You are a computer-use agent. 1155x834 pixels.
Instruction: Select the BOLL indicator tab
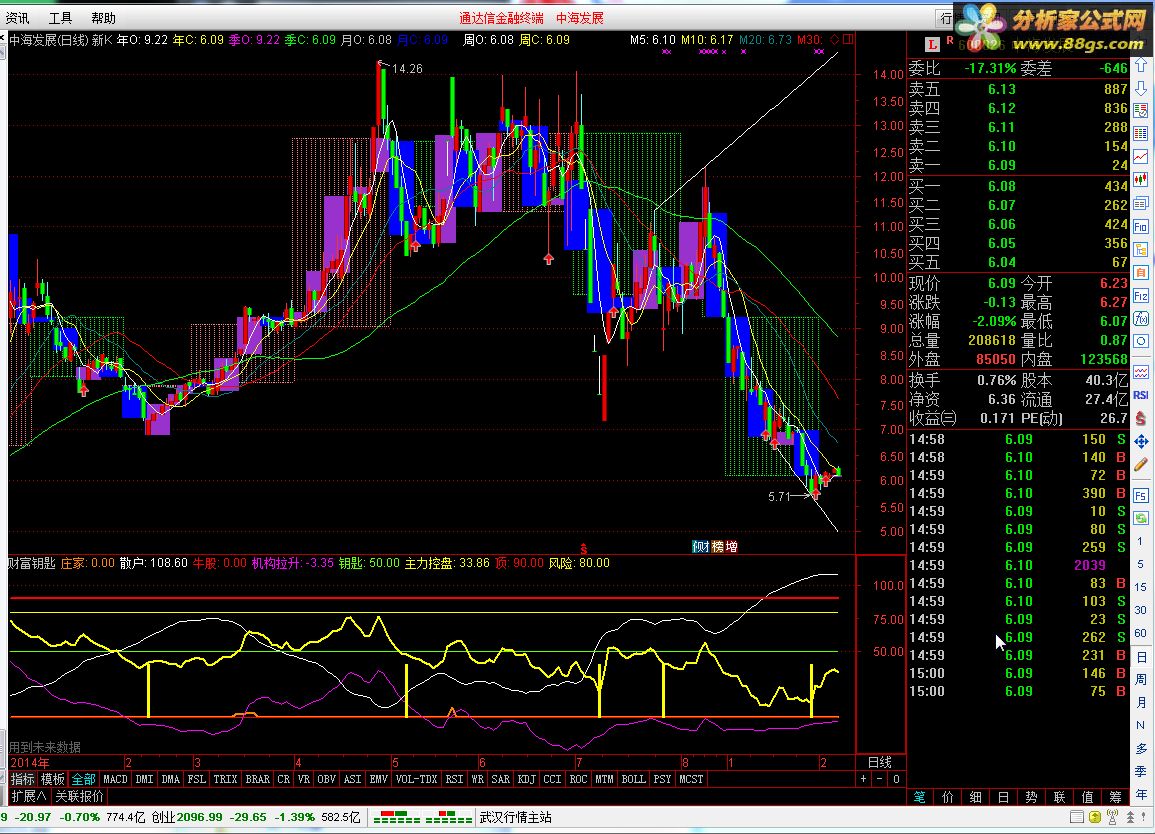click(633, 779)
